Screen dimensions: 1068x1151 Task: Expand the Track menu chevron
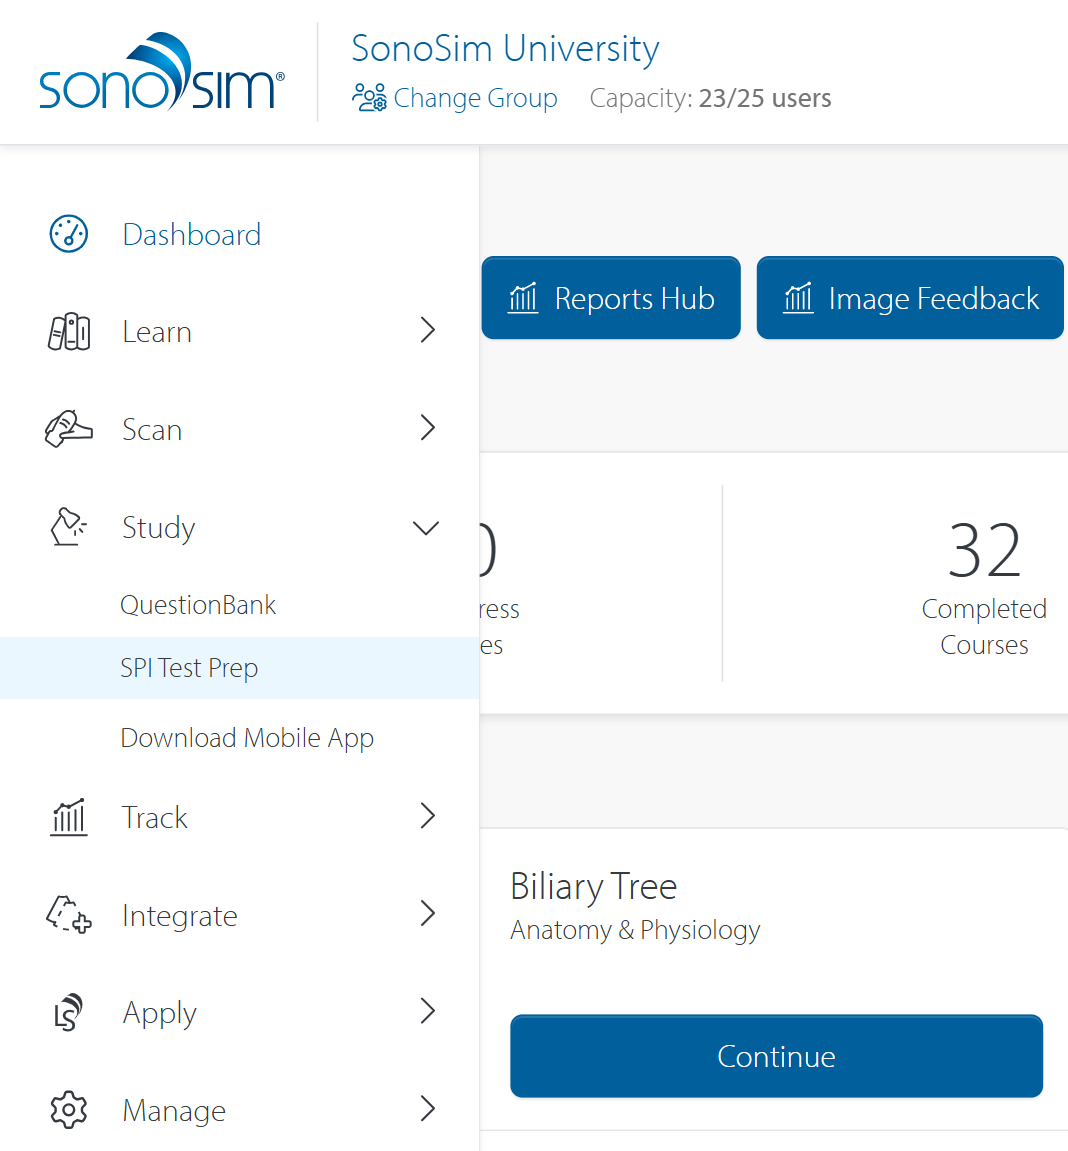[x=428, y=816]
